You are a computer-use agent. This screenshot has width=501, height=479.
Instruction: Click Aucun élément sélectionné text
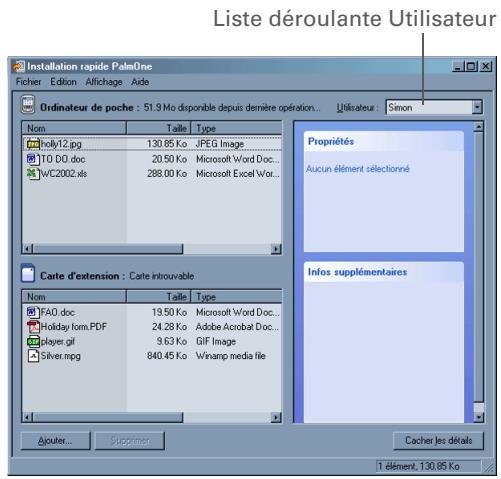[358, 169]
